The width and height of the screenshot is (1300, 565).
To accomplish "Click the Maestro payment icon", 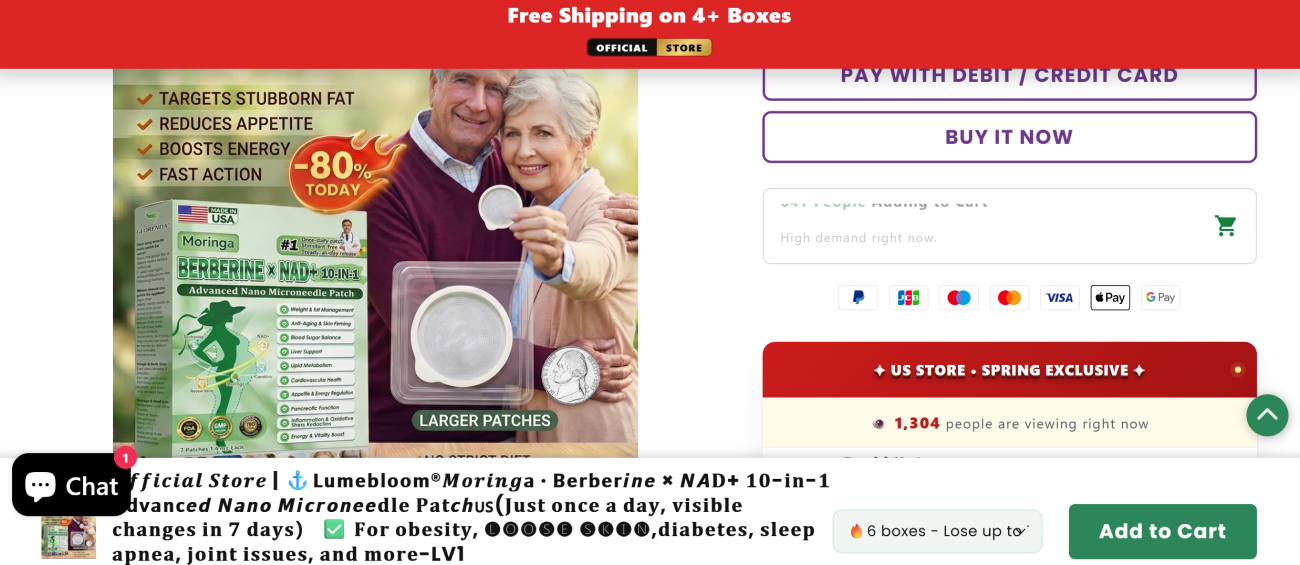I will [959, 297].
